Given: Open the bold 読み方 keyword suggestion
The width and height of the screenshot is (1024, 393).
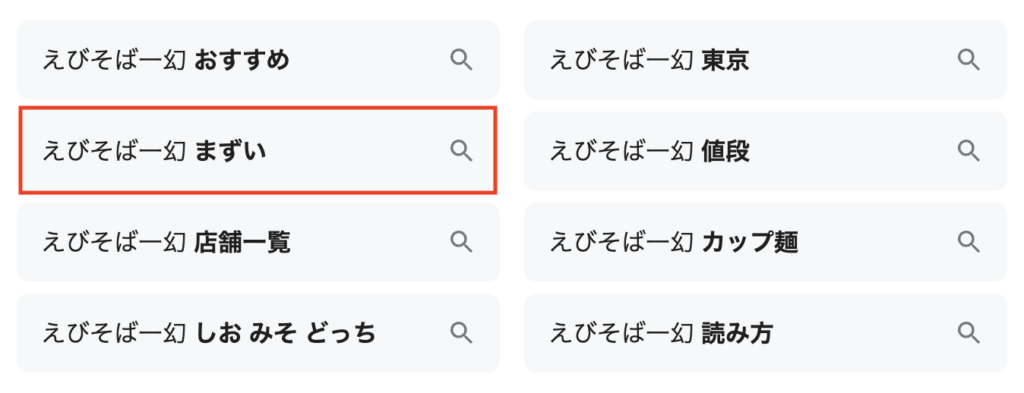Looking at the screenshot, I should (737, 334).
